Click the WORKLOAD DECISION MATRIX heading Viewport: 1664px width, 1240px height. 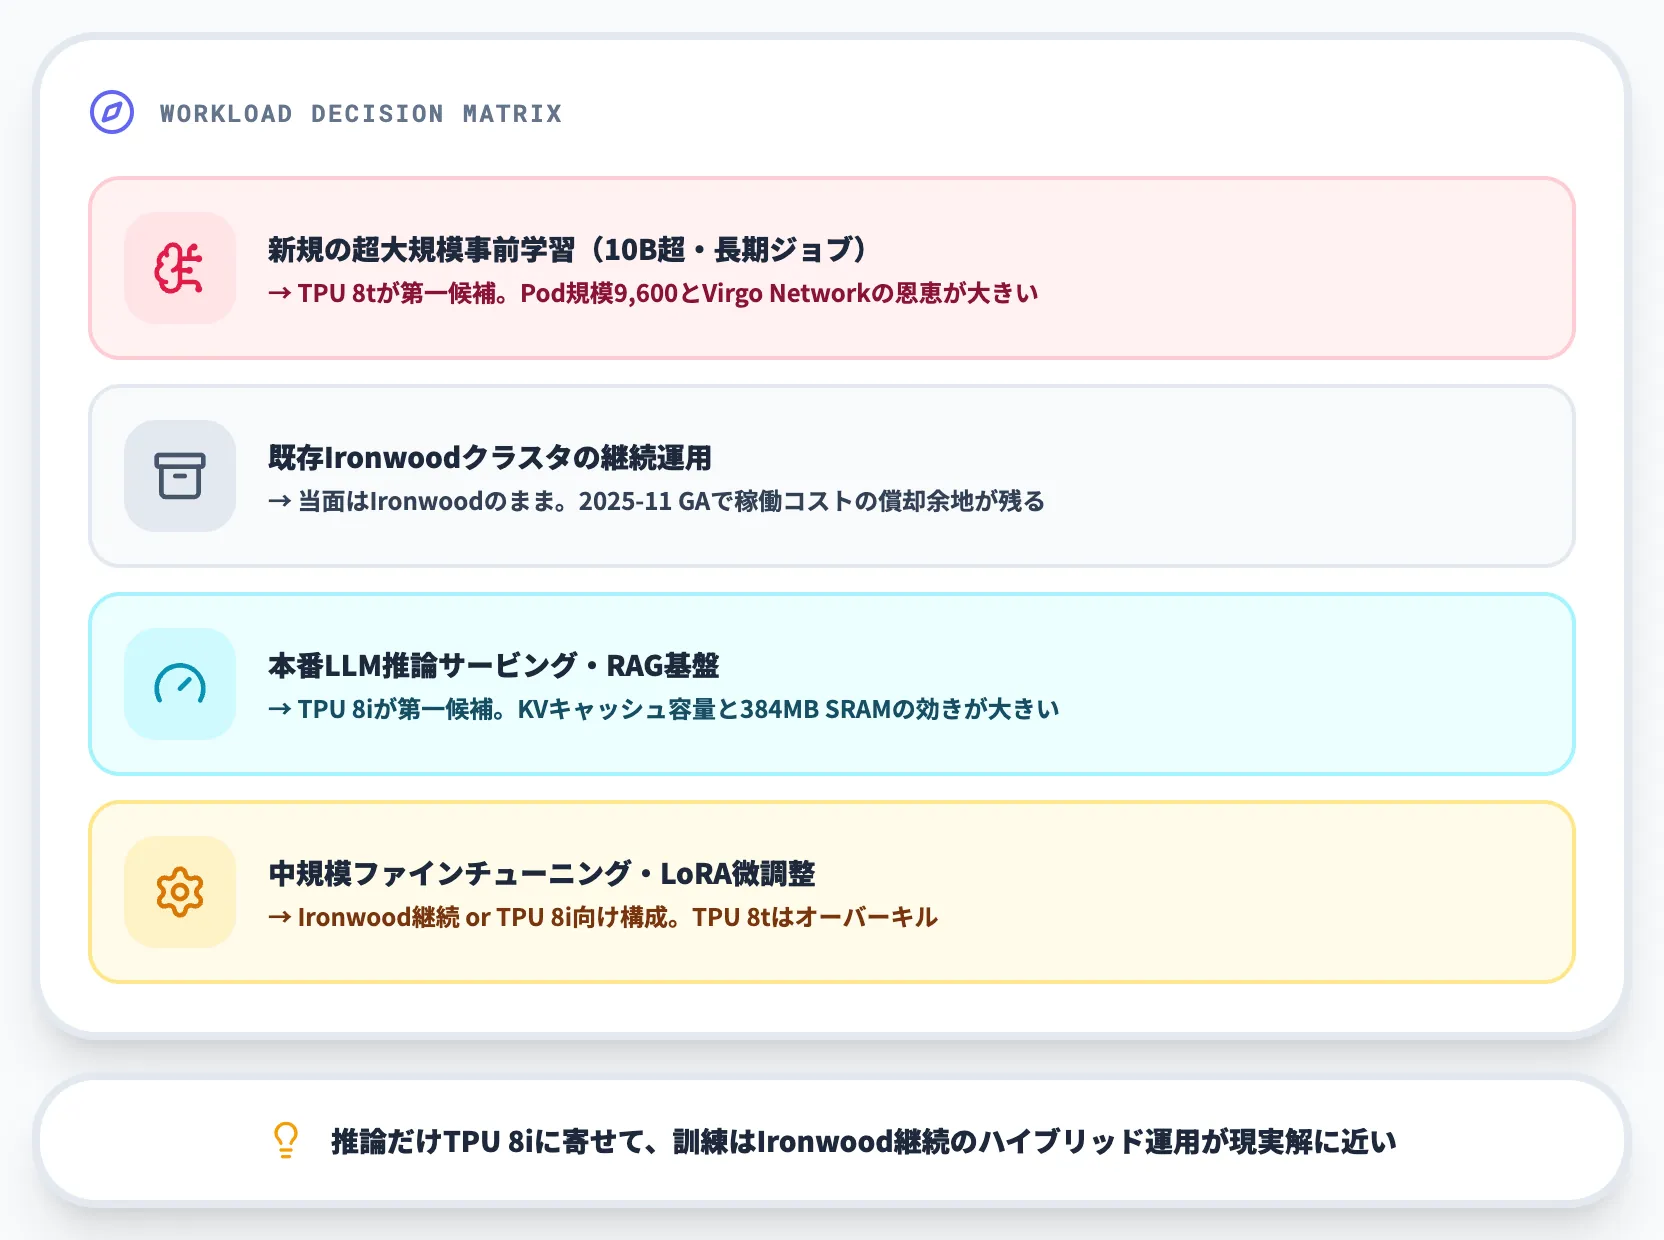pyautogui.click(x=361, y=114)
